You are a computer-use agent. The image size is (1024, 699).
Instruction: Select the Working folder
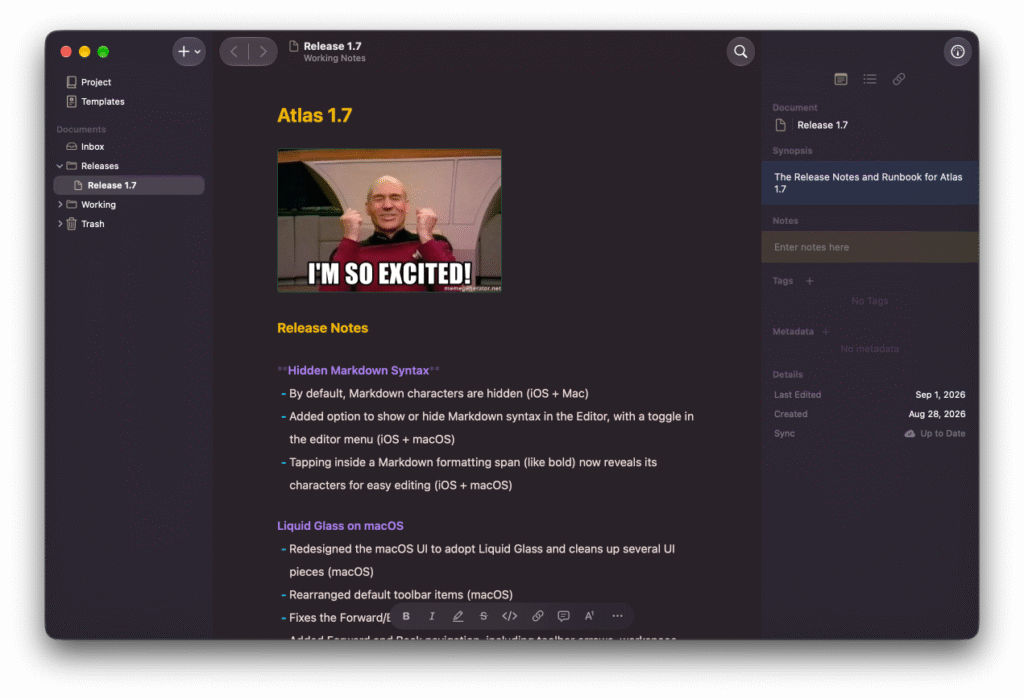tap(98, 204)
